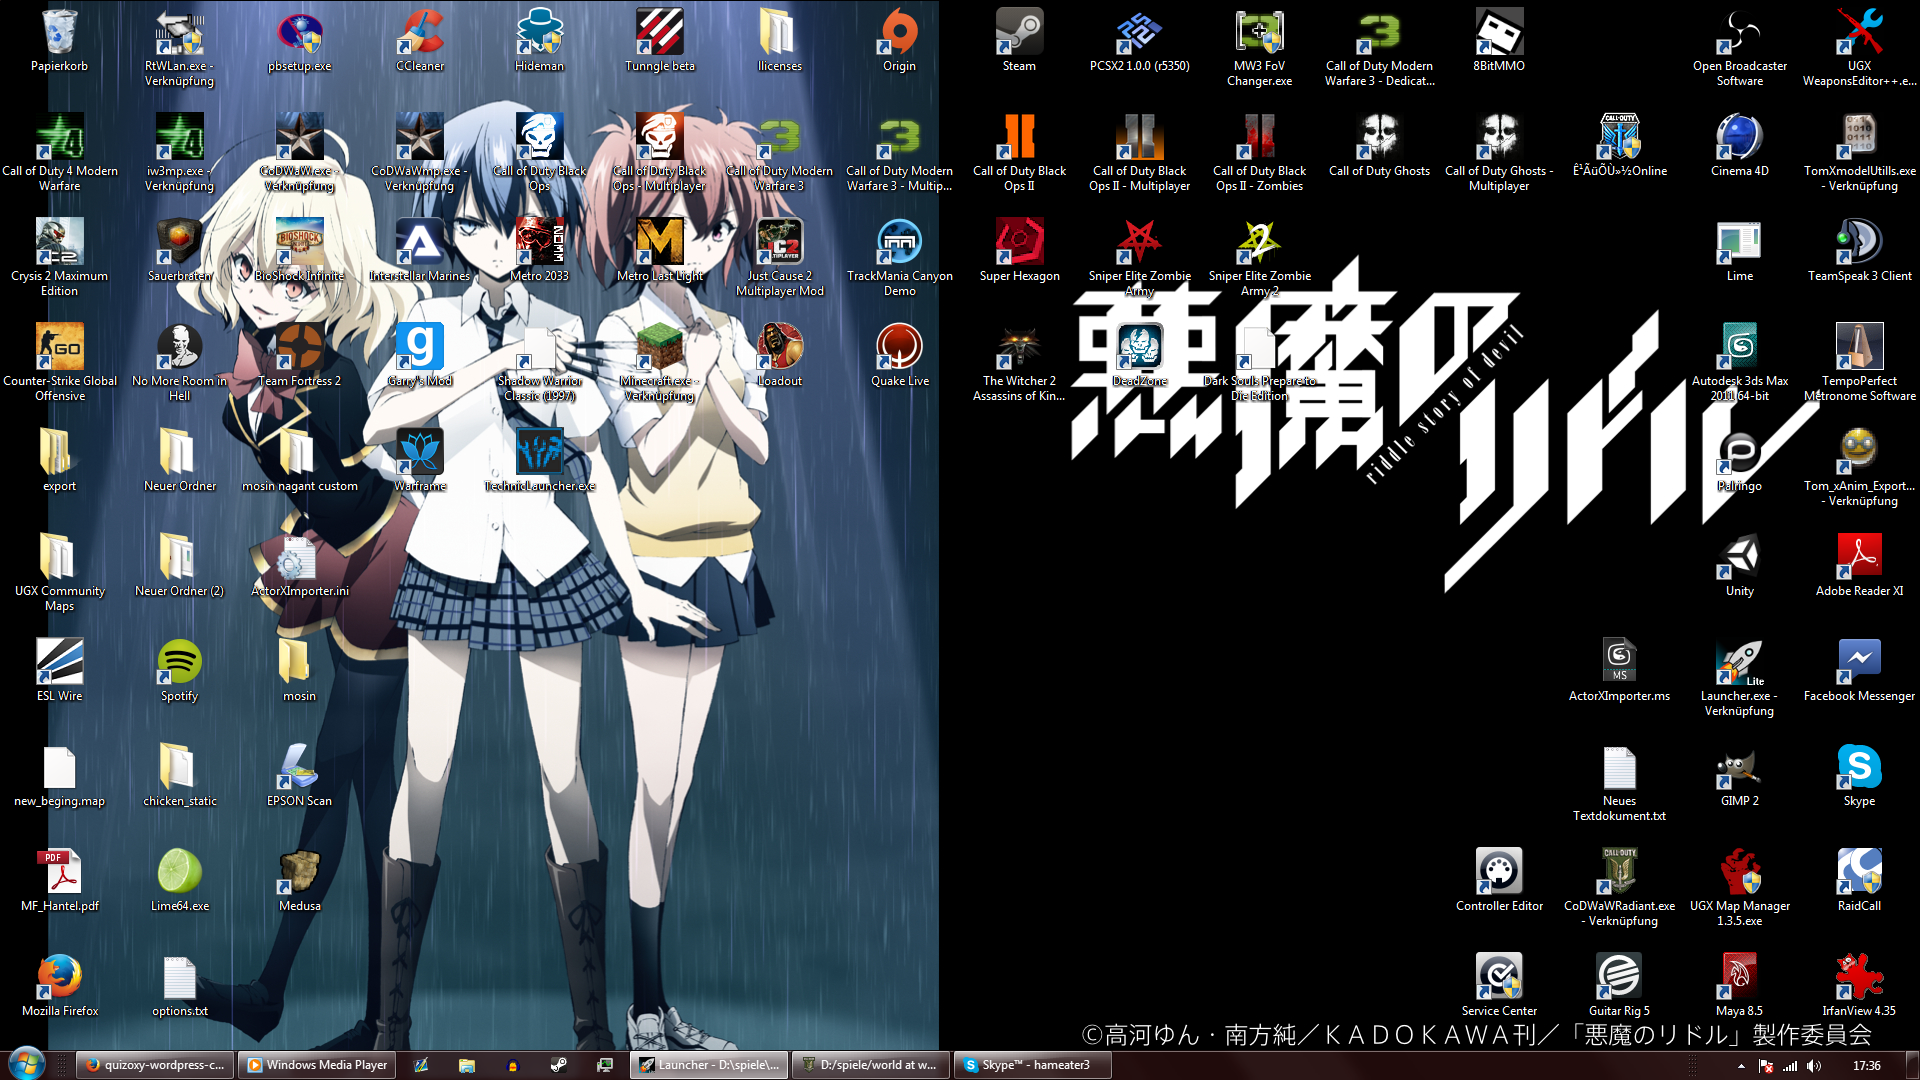The height and width of the screenshot is (1080, 1920).
Task: Switch to Skype hameater3 taskbar window
Action: coord(1032,1065)
